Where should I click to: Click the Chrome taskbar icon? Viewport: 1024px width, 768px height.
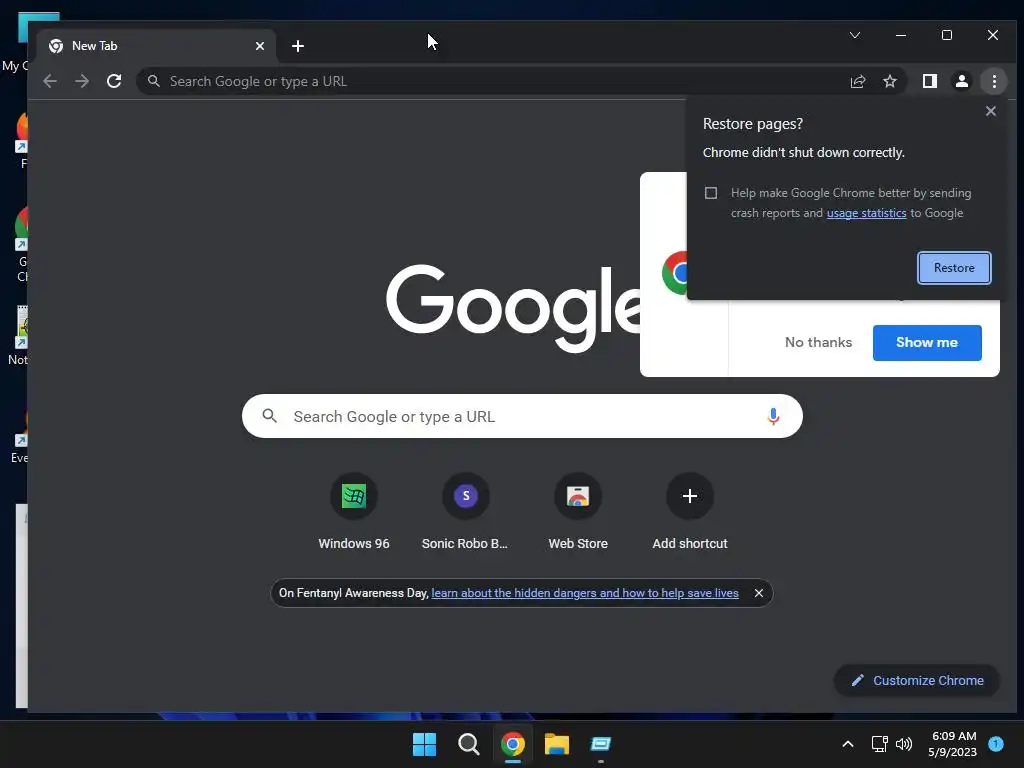pos(513,744)
